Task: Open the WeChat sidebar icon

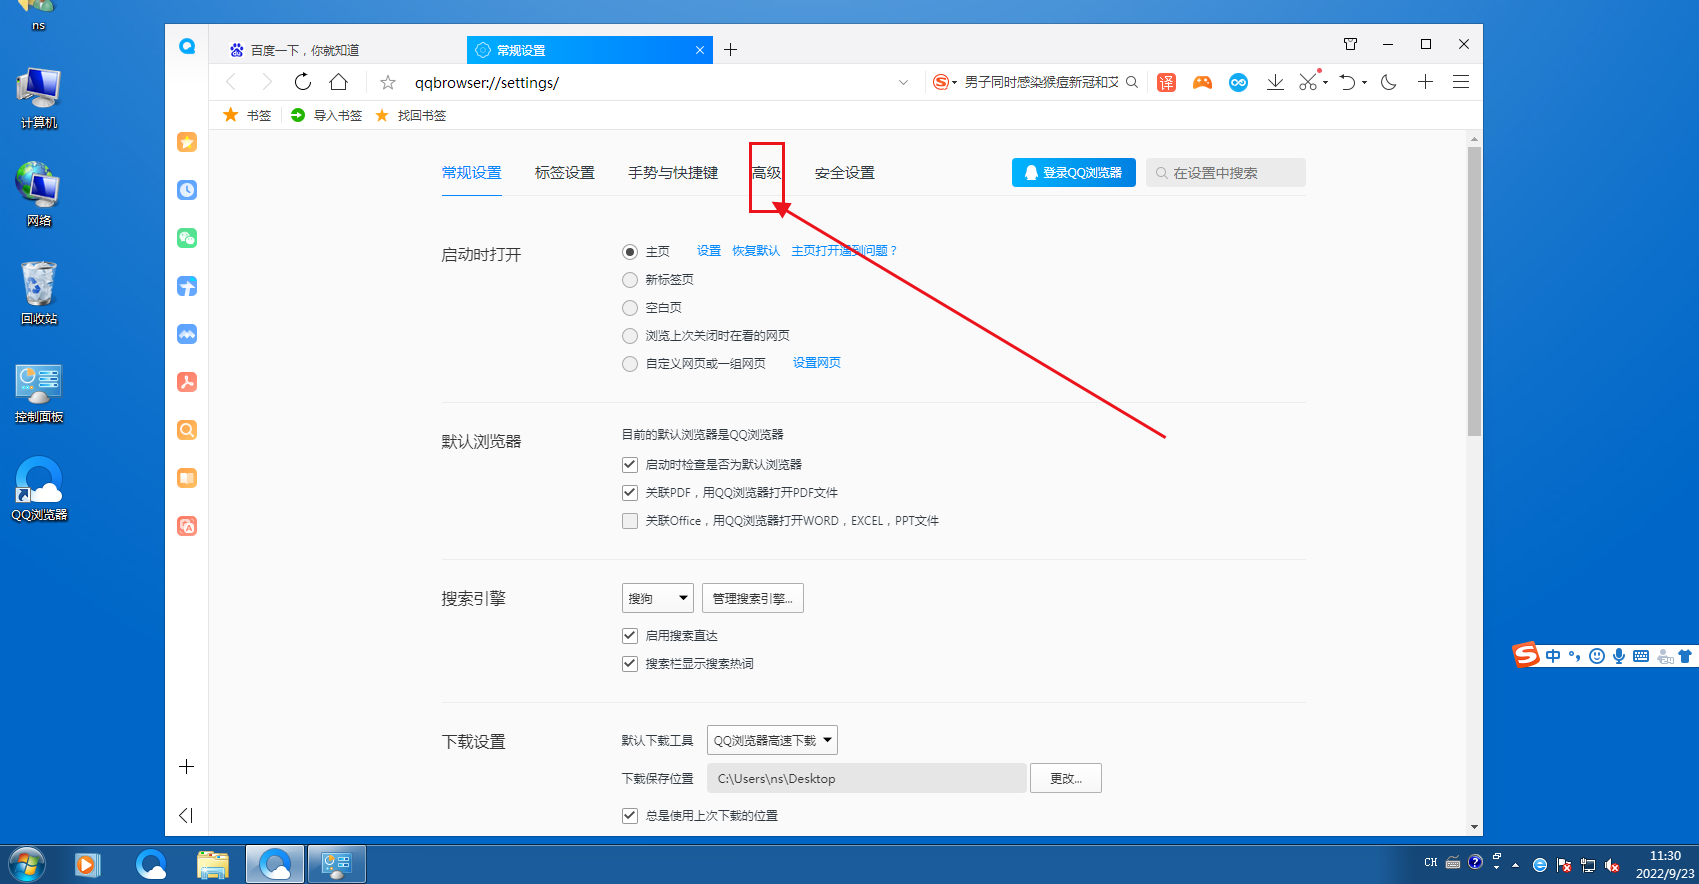Action: click(187, 238)
